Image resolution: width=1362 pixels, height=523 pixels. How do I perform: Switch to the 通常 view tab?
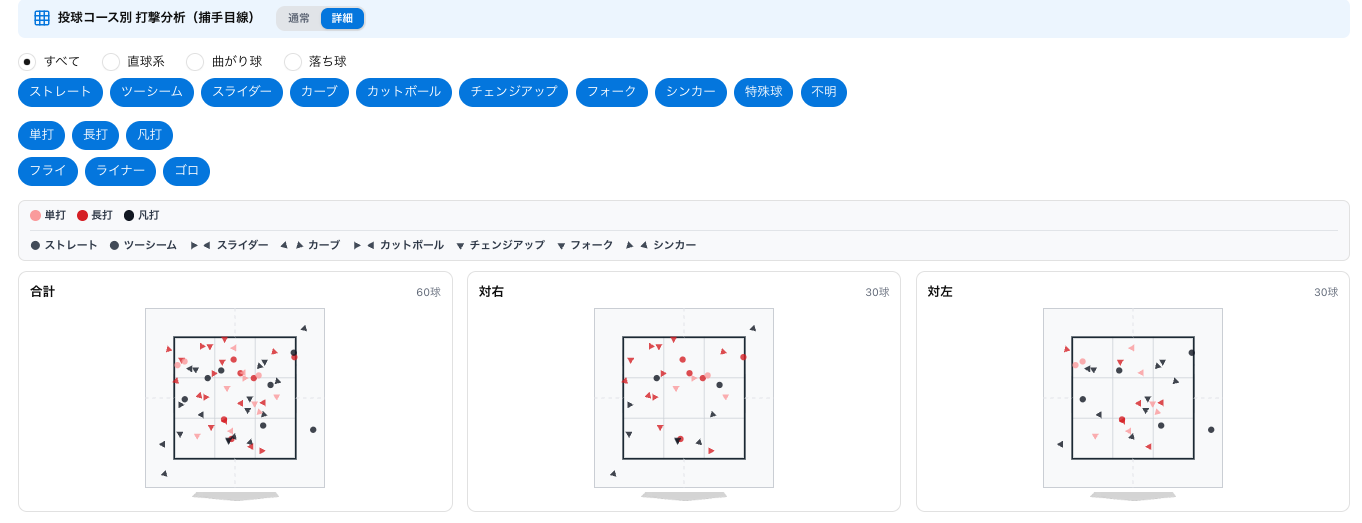[299, 18]
